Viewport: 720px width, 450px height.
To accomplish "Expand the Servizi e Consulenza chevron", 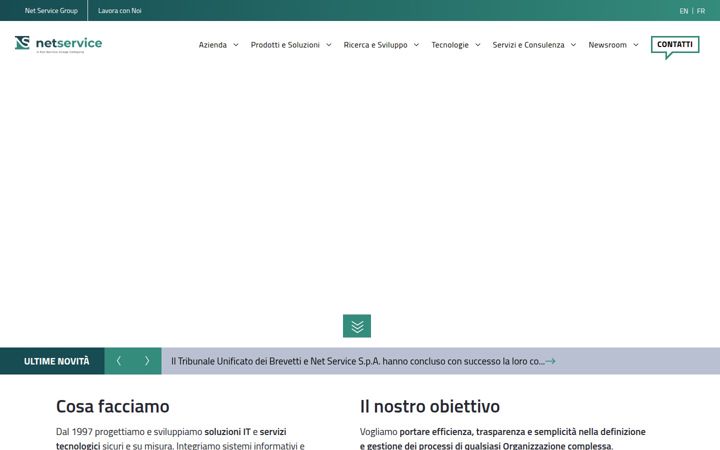I will pos(574,45).
